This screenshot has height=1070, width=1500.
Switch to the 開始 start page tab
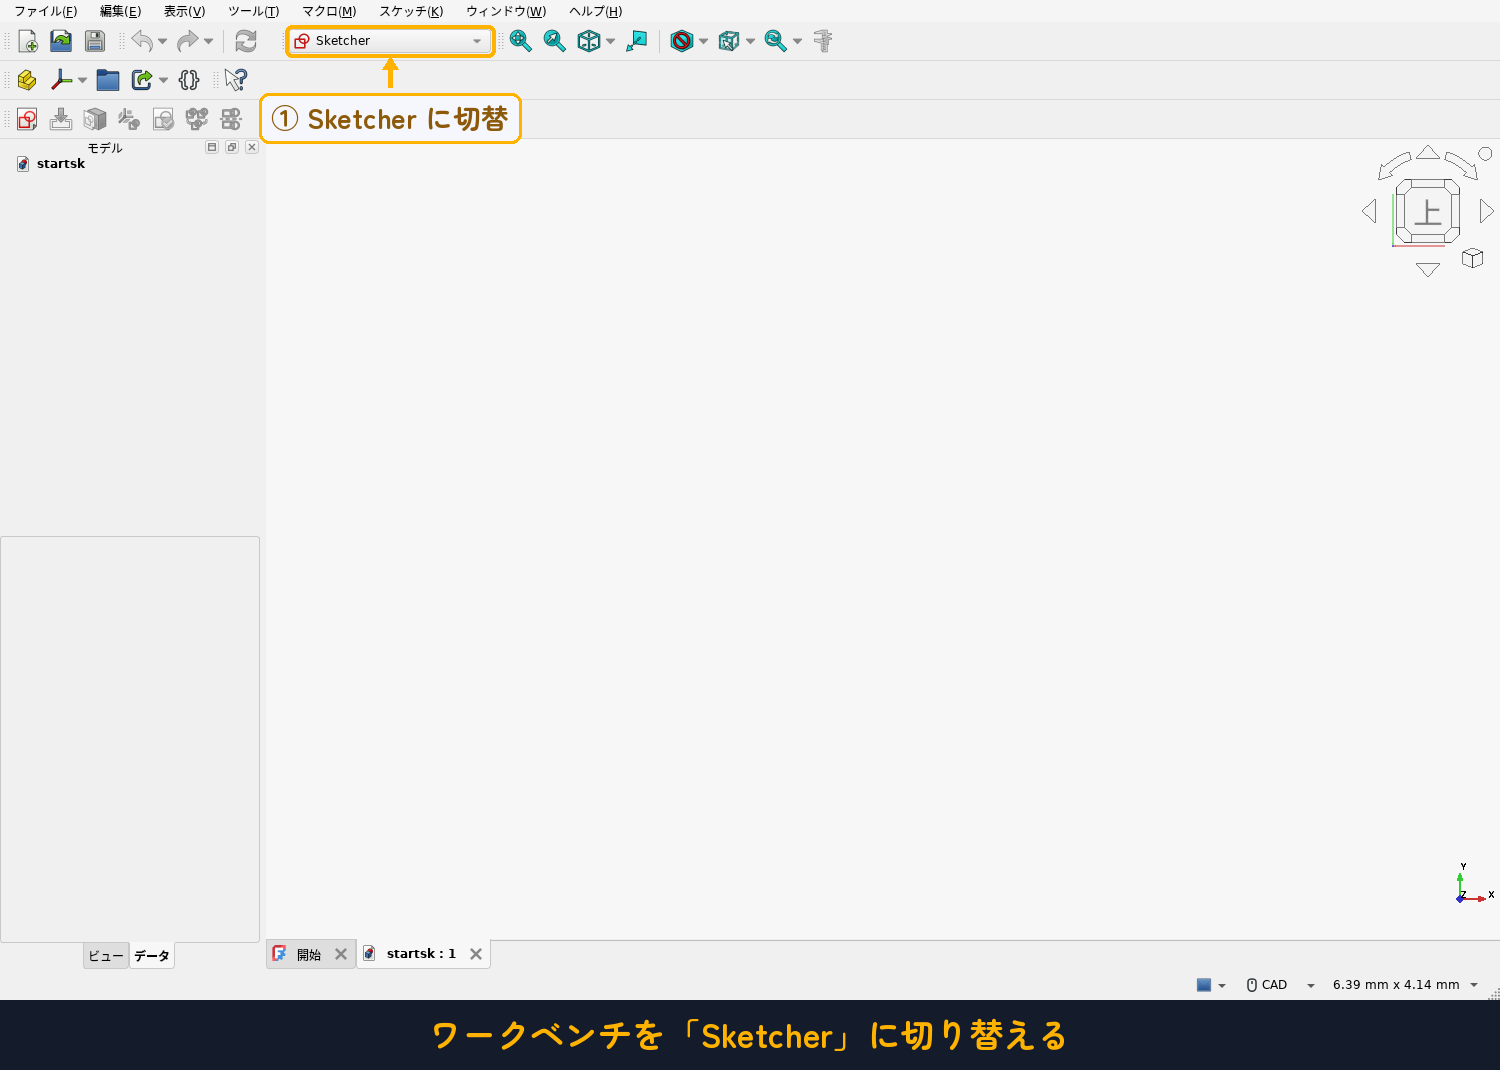(x=310, y=954)
